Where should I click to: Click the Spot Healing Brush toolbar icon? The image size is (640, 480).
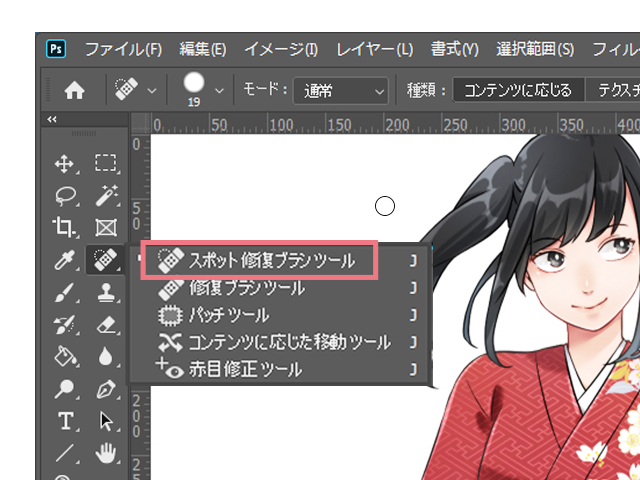(105, 260)
